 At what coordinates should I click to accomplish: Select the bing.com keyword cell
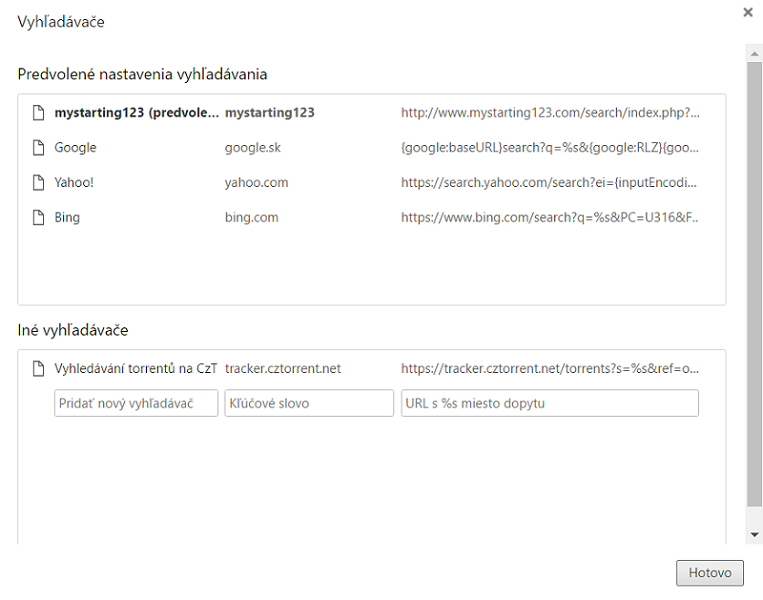(x=251, y=218)
